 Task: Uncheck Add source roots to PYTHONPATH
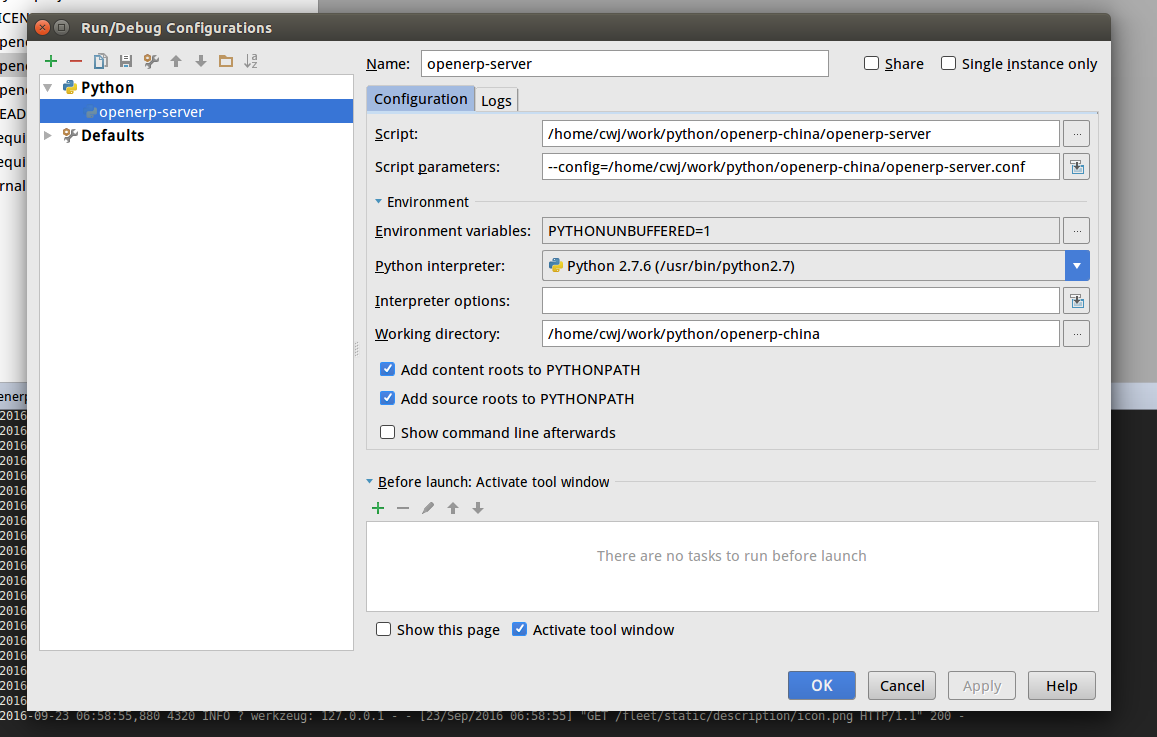pos(387,398)
